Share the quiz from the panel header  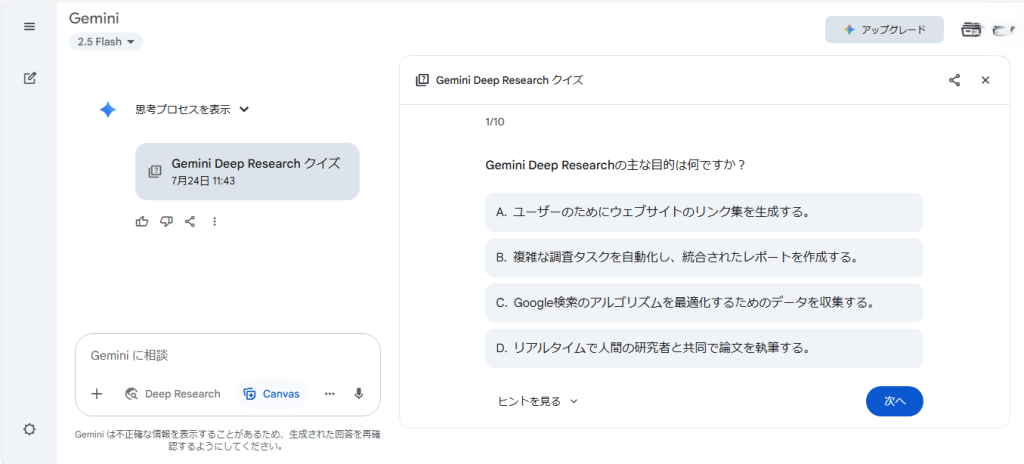click(x=954, y=80)
